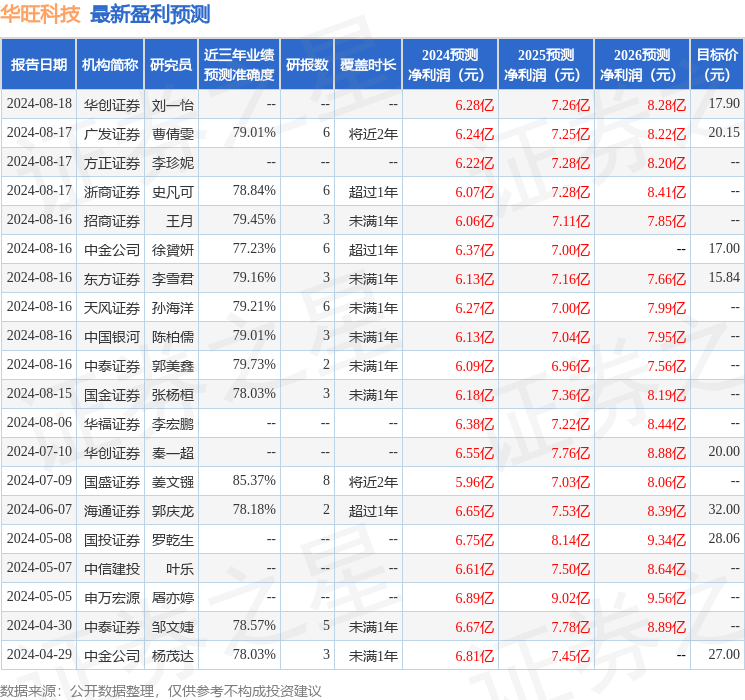Select institution 方正证券

pyautogui.click(x=112, y=163)
